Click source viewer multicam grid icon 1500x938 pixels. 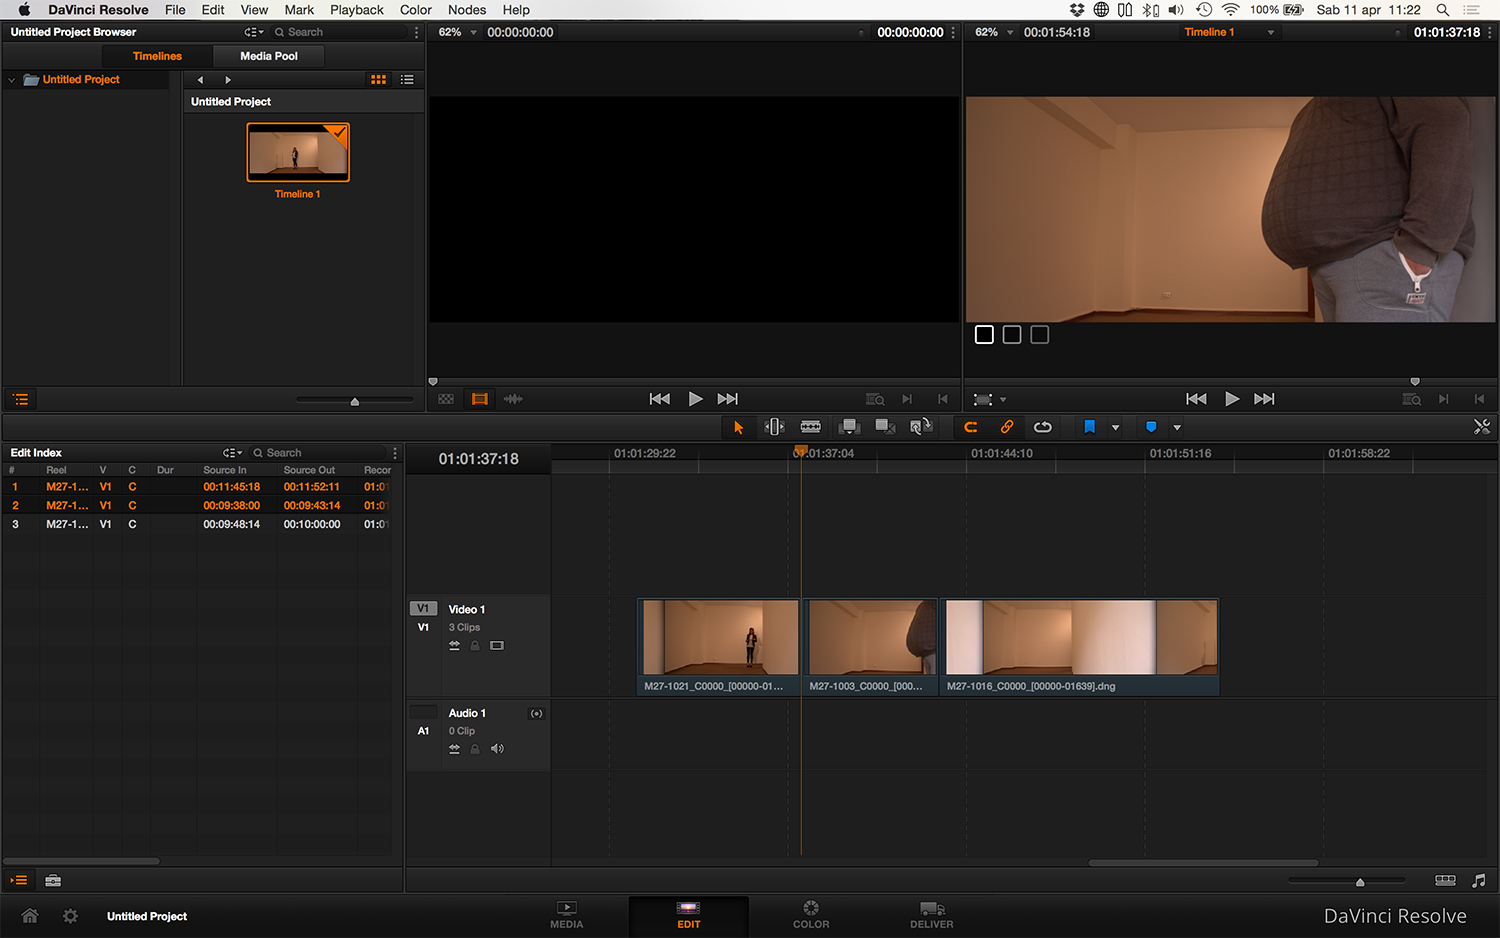tap(446, 399)
